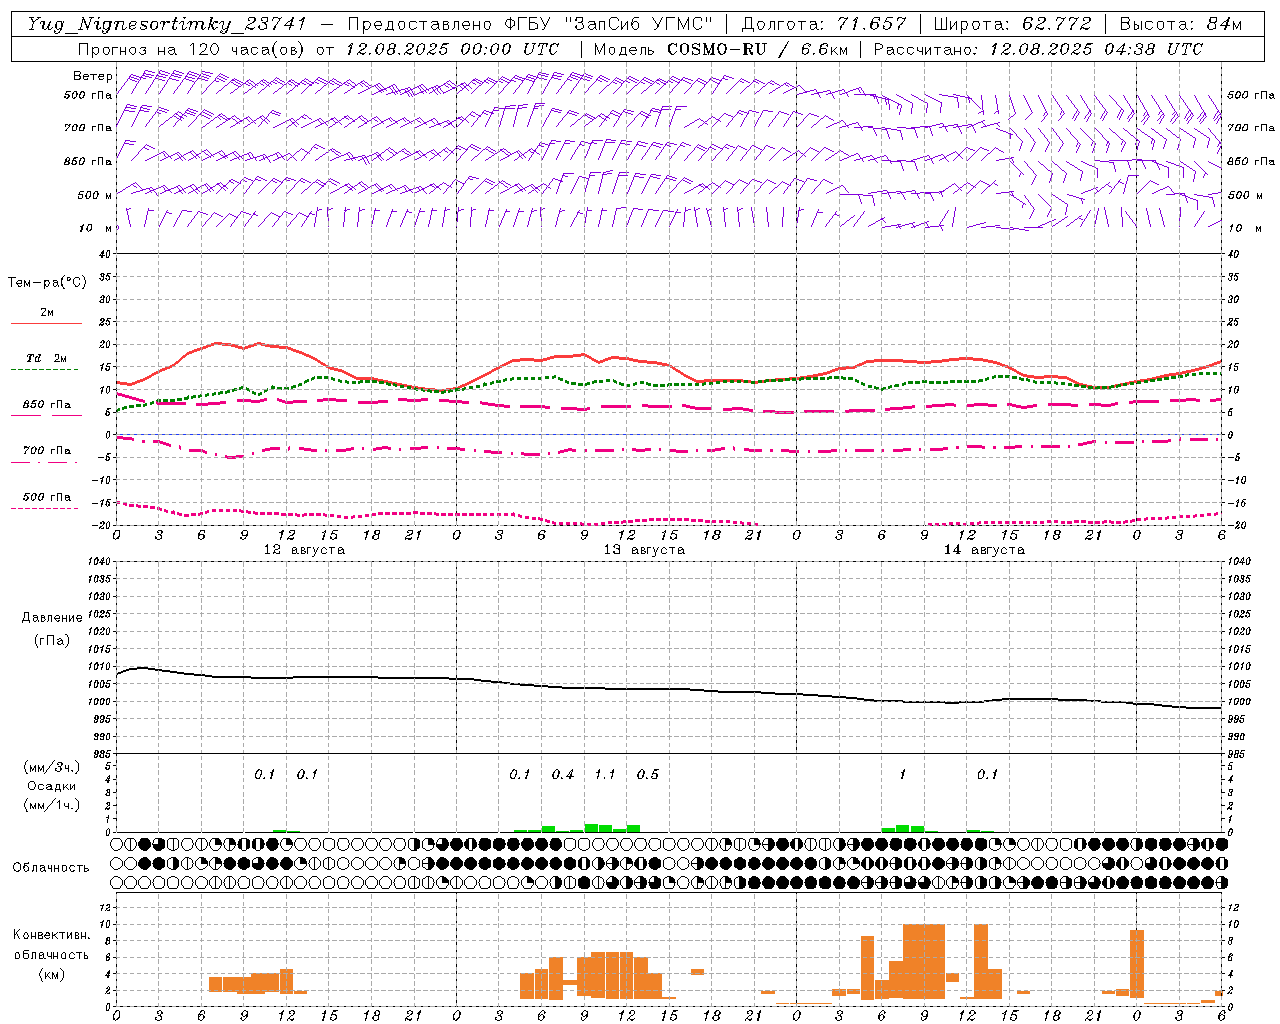This screenshot has height=1024, width=1280.
Task: Click the Модель COSMO-RU / 6.6км label
Action: (722, 49)
